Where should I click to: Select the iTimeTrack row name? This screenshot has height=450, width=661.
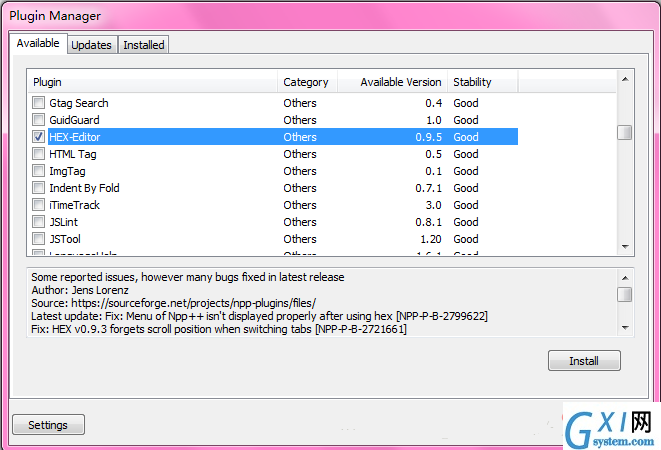[x=74, y=205]
